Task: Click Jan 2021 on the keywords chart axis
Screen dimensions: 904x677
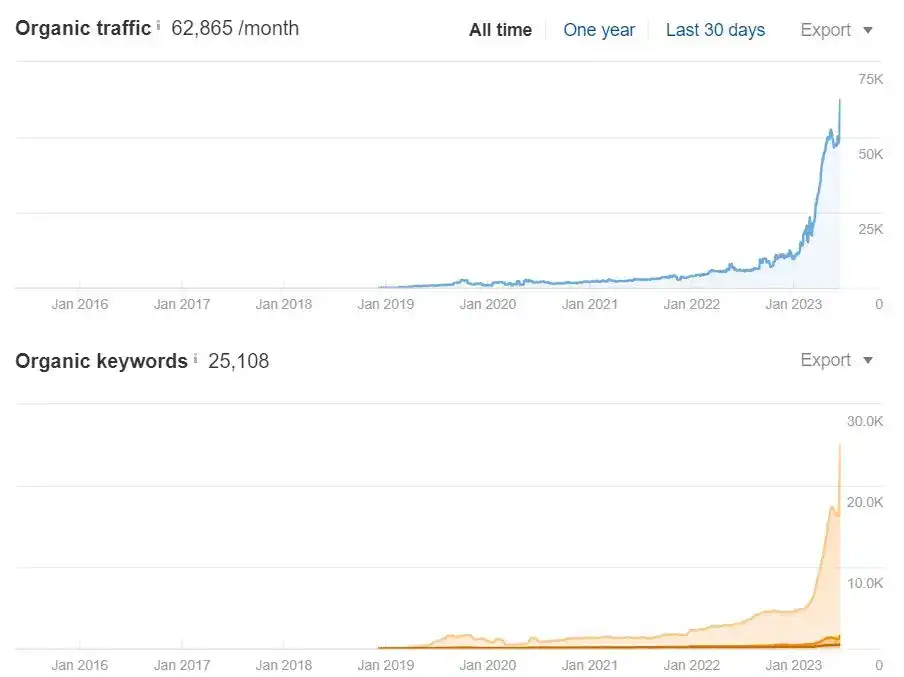Action: pos(590,665)
